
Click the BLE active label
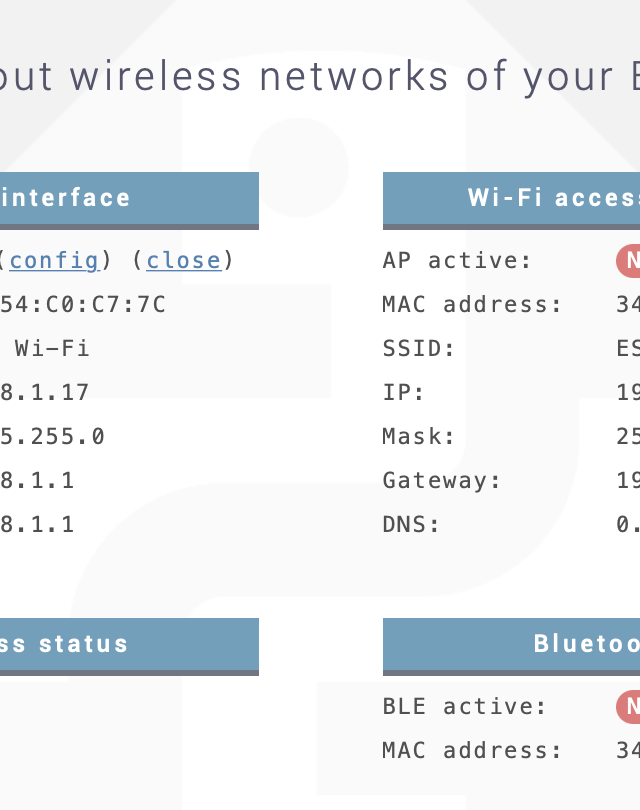coord(465,707)
